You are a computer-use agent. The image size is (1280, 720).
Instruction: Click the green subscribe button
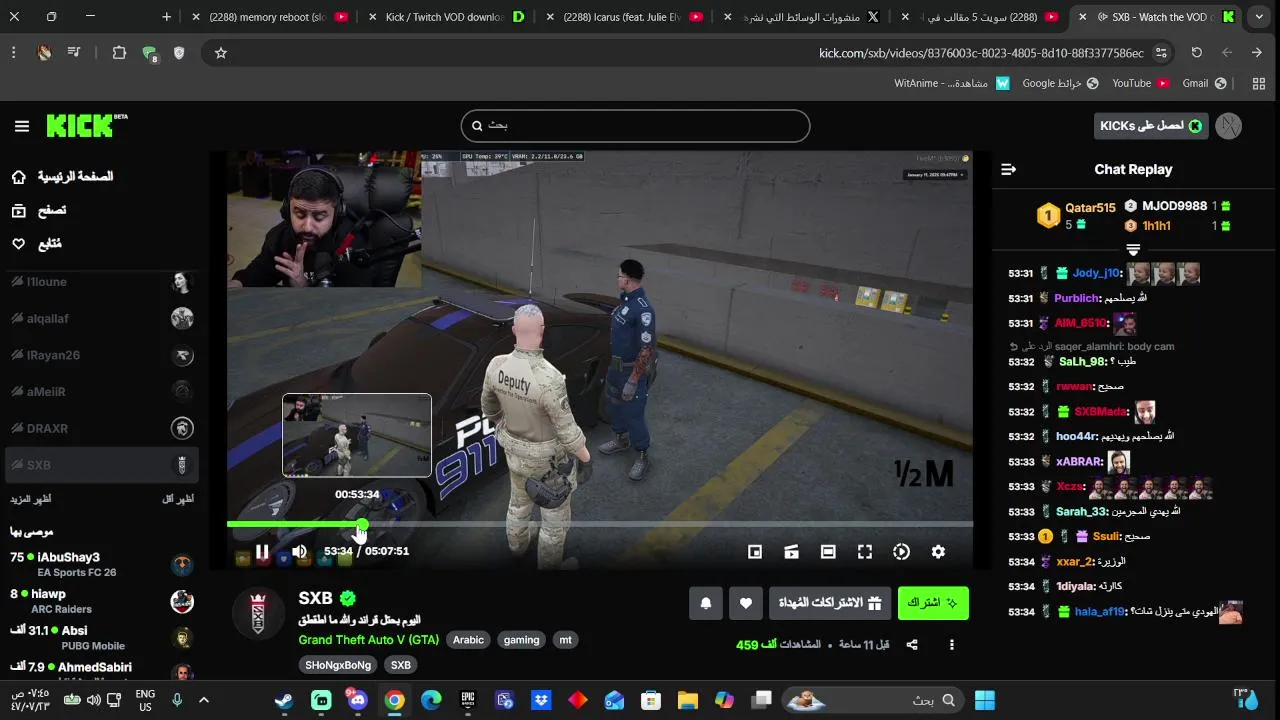click(x=933, y=603)
